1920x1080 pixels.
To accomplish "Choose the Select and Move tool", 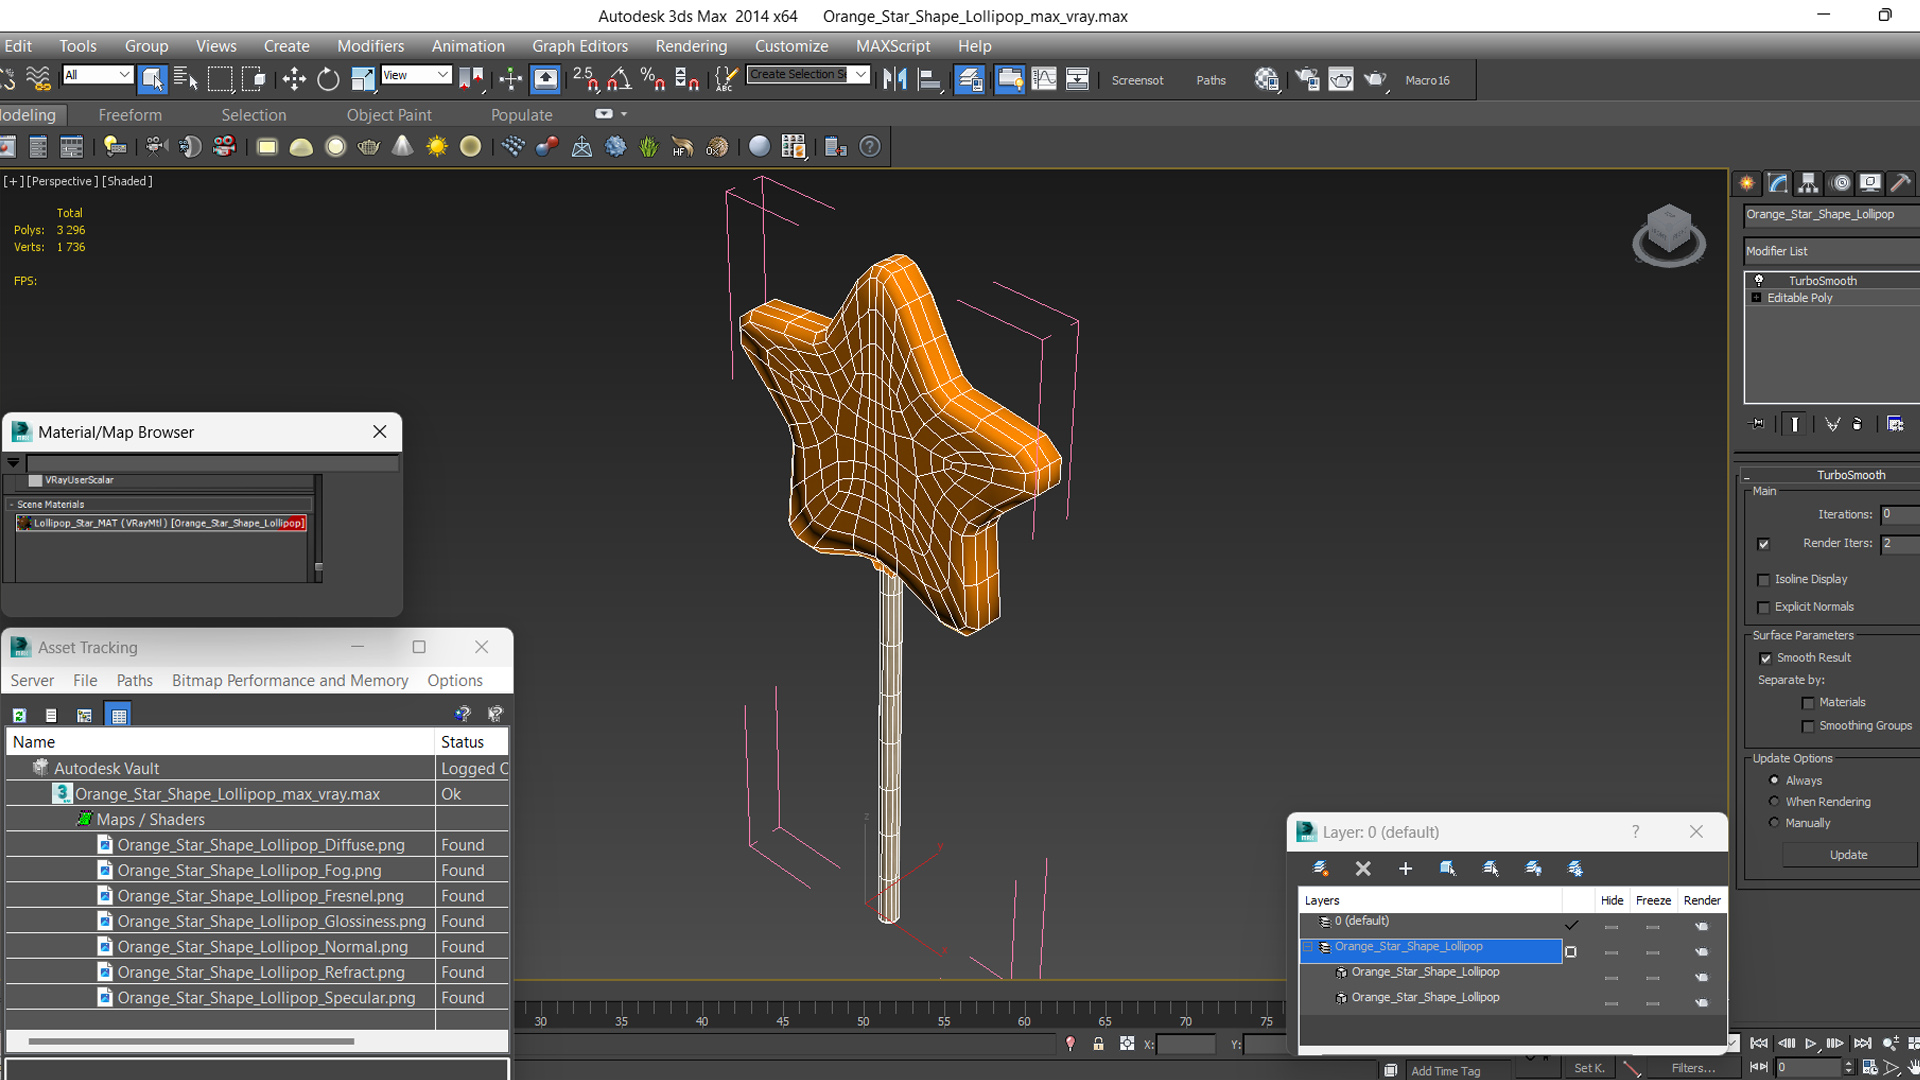I will [x=294, y=79].
